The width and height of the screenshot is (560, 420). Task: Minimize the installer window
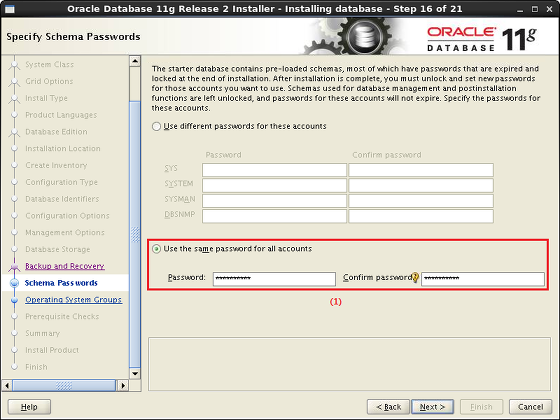520,9
